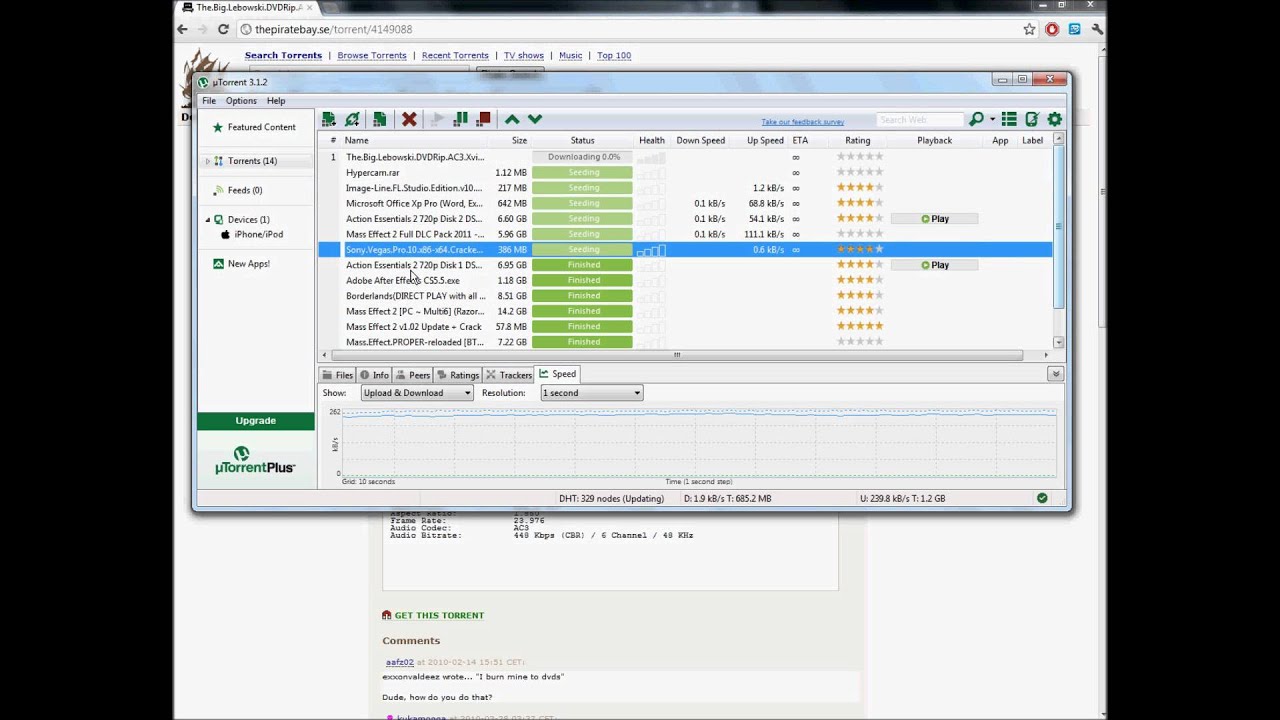Click the red AdBlock extension icon
The height and width of the screenshot is (720, 1280).
(x=1052, y=30)
